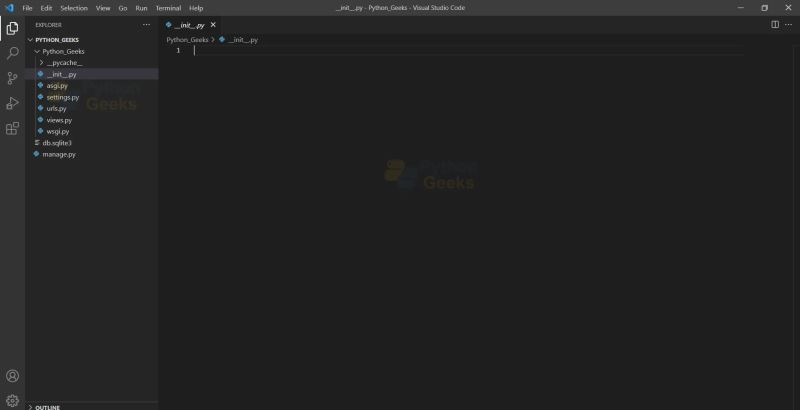
Task: Open the Search view in activity bar
Action: 12,53
